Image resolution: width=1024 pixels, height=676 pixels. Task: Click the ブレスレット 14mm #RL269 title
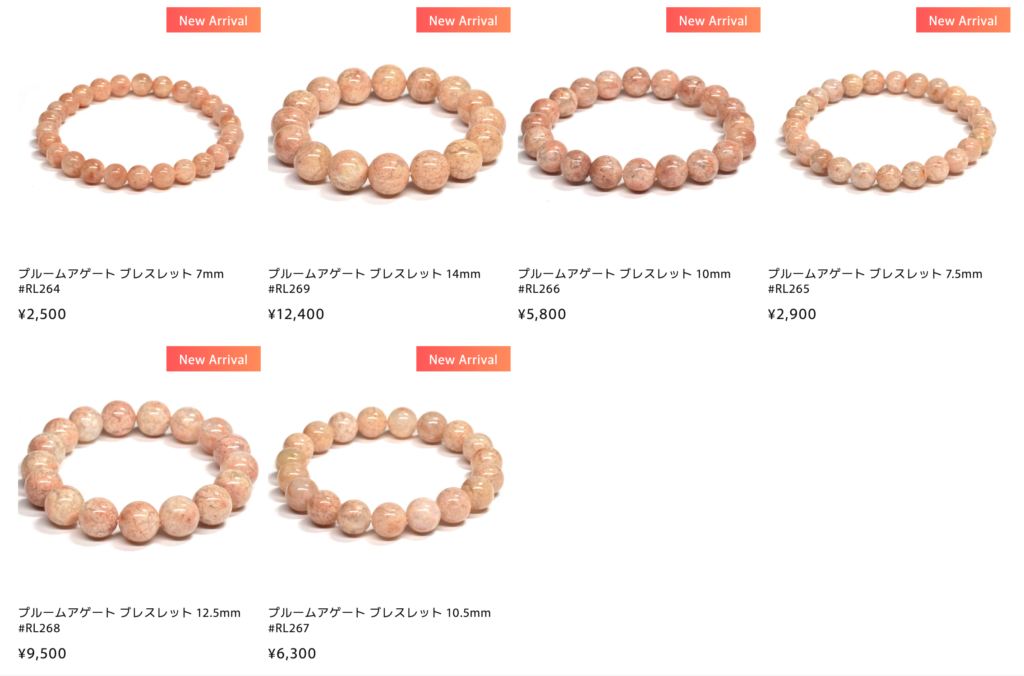[x=374, y=281]
